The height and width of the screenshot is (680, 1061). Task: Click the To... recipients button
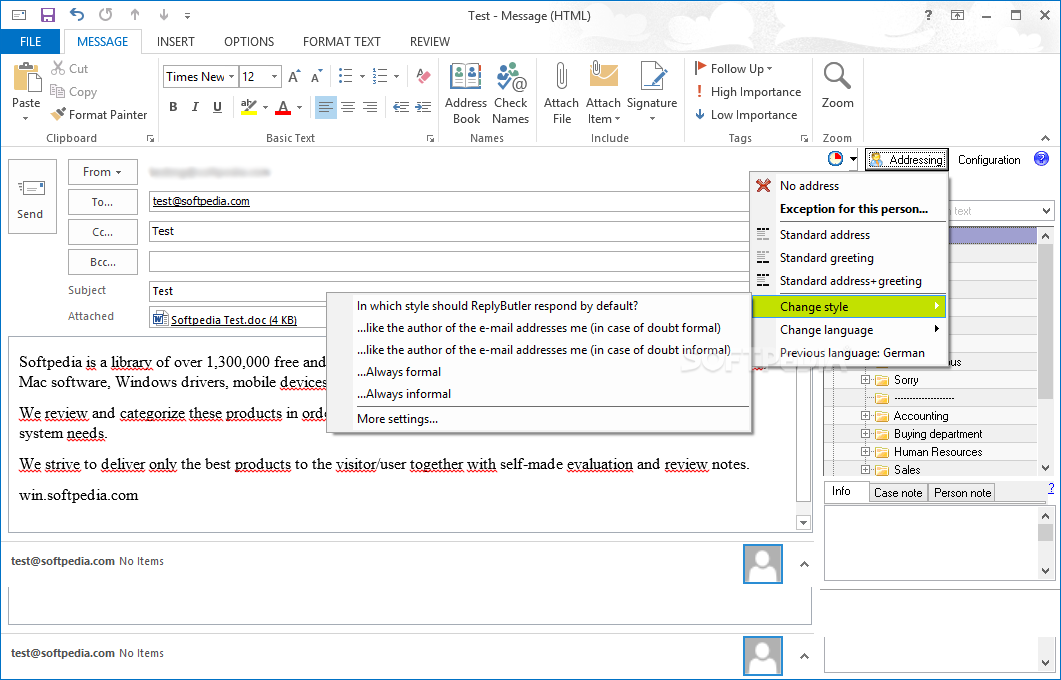coord(103,202)
